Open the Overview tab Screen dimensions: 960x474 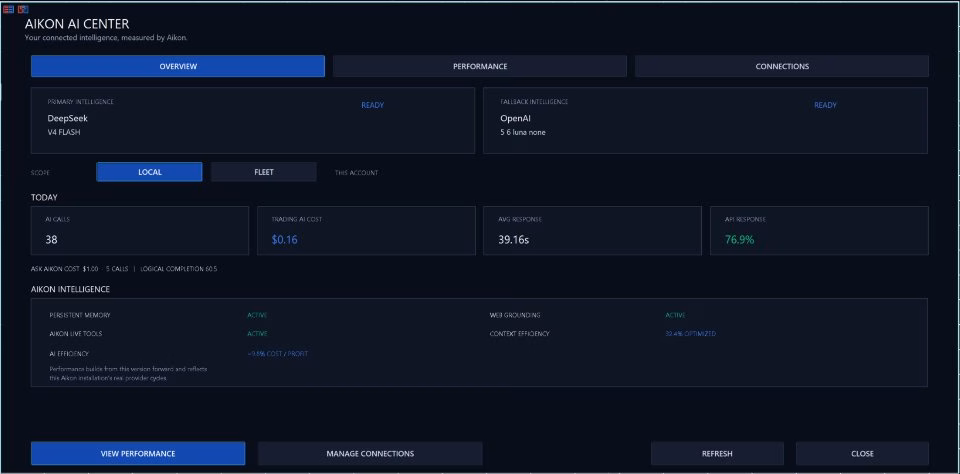coord(178,66)
